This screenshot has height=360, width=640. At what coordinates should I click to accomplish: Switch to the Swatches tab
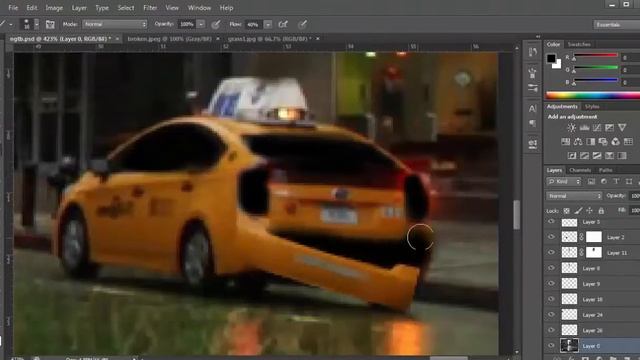pyautogui.click(x=579, y=44)
